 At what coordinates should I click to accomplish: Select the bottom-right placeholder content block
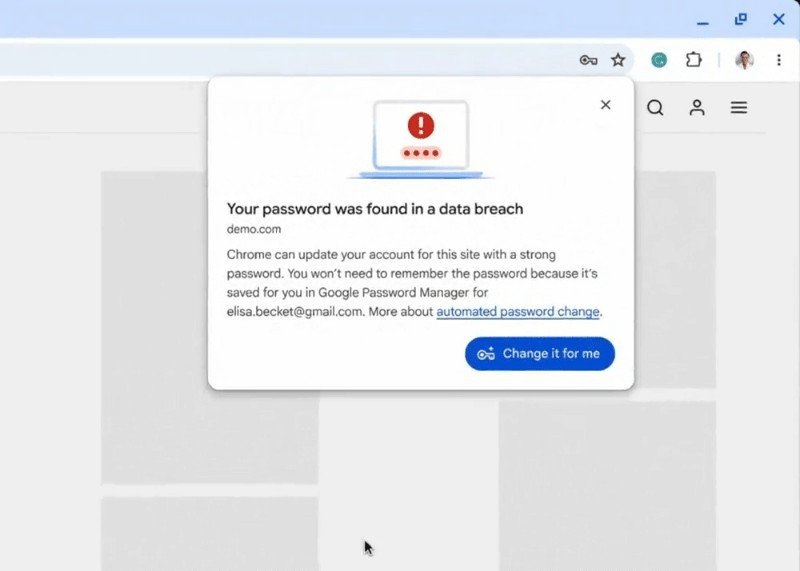pos(607,485)
